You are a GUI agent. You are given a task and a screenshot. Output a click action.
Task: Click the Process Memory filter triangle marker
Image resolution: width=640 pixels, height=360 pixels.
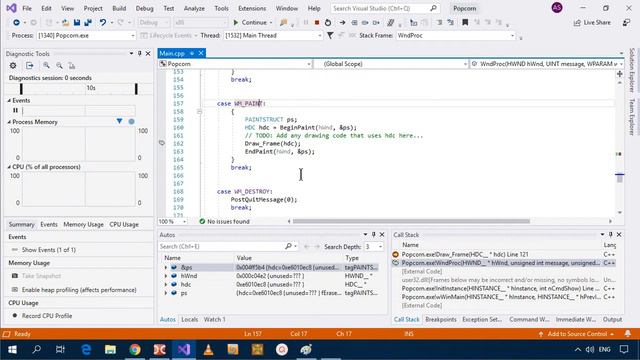coord(119,121)
